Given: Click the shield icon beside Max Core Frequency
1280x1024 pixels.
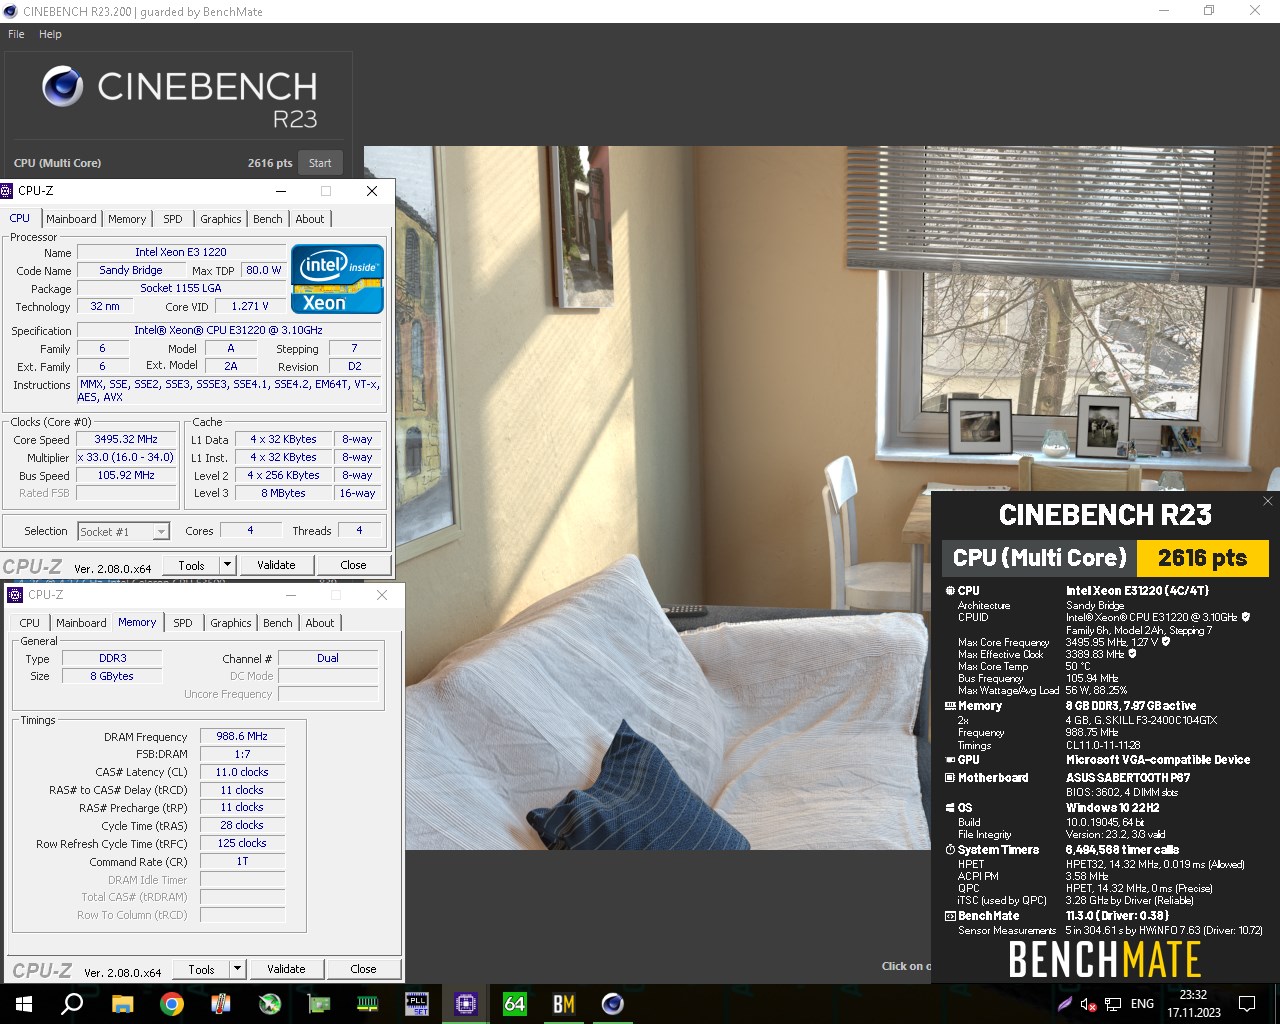Looking at the screenshot, I should point(1166,642).
